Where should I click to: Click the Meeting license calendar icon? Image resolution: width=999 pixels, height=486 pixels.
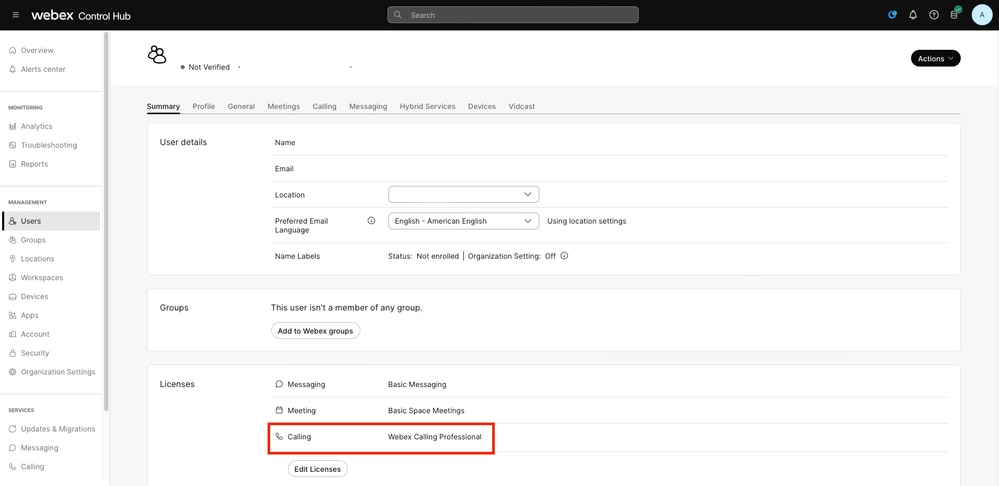click(279, 411)
